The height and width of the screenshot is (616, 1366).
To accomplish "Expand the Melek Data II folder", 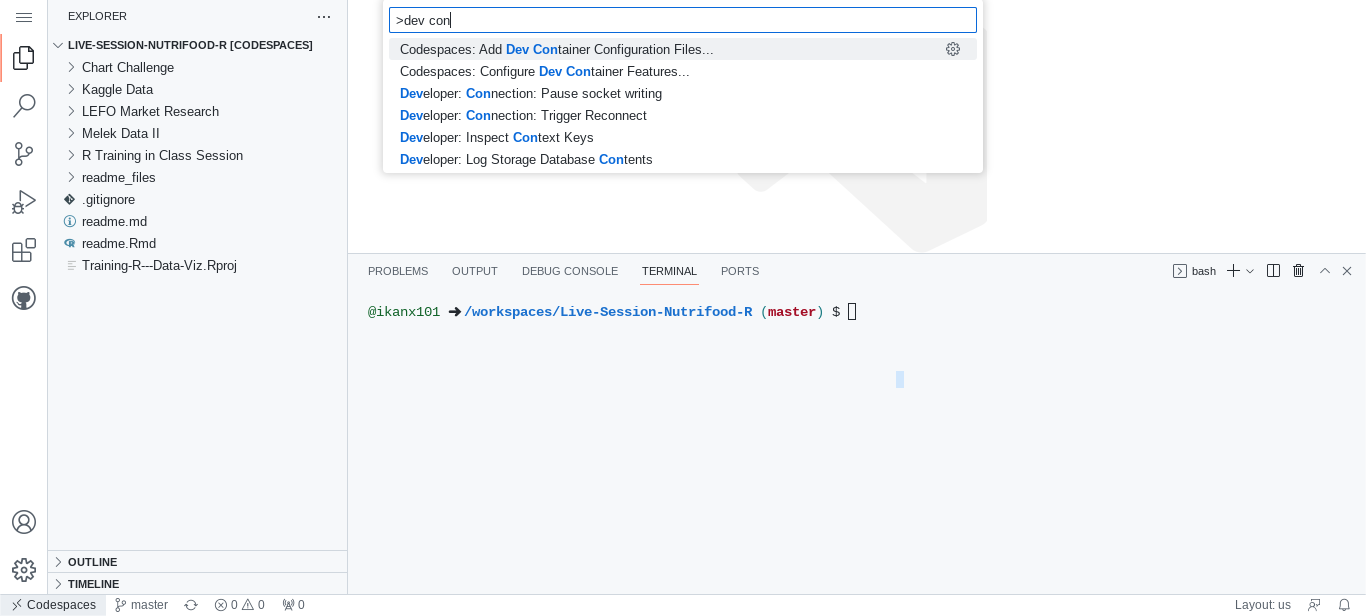I will [198, 133].
